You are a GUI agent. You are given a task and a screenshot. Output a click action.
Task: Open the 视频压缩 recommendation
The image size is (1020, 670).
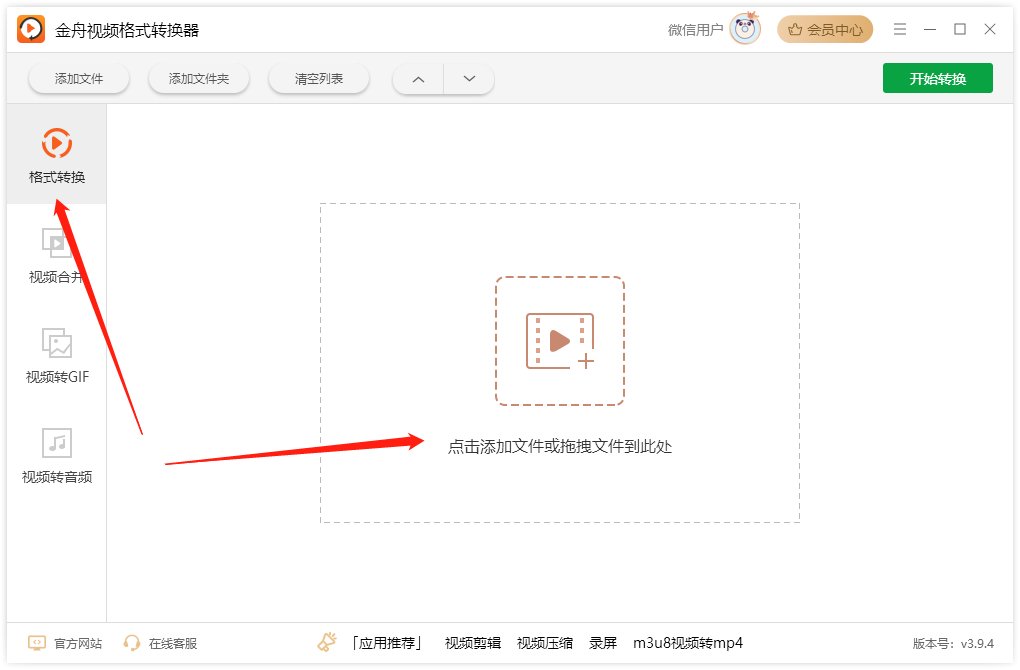click(544, 643)
